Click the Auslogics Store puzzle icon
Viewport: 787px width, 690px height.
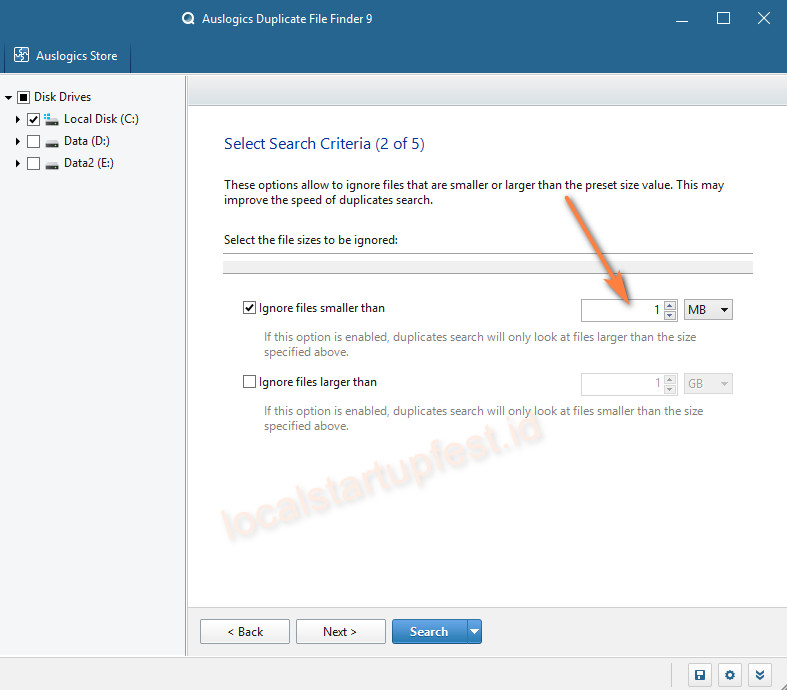tap(21, 55)
